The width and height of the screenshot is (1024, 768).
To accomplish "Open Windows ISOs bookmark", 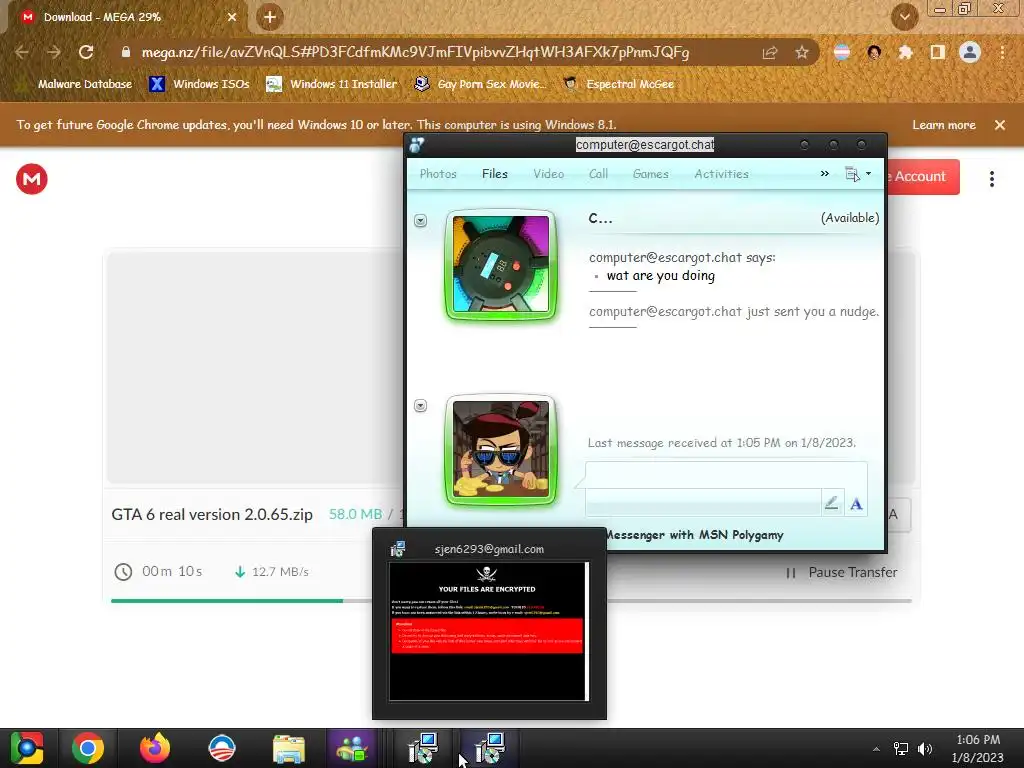I will coord(199,84).
